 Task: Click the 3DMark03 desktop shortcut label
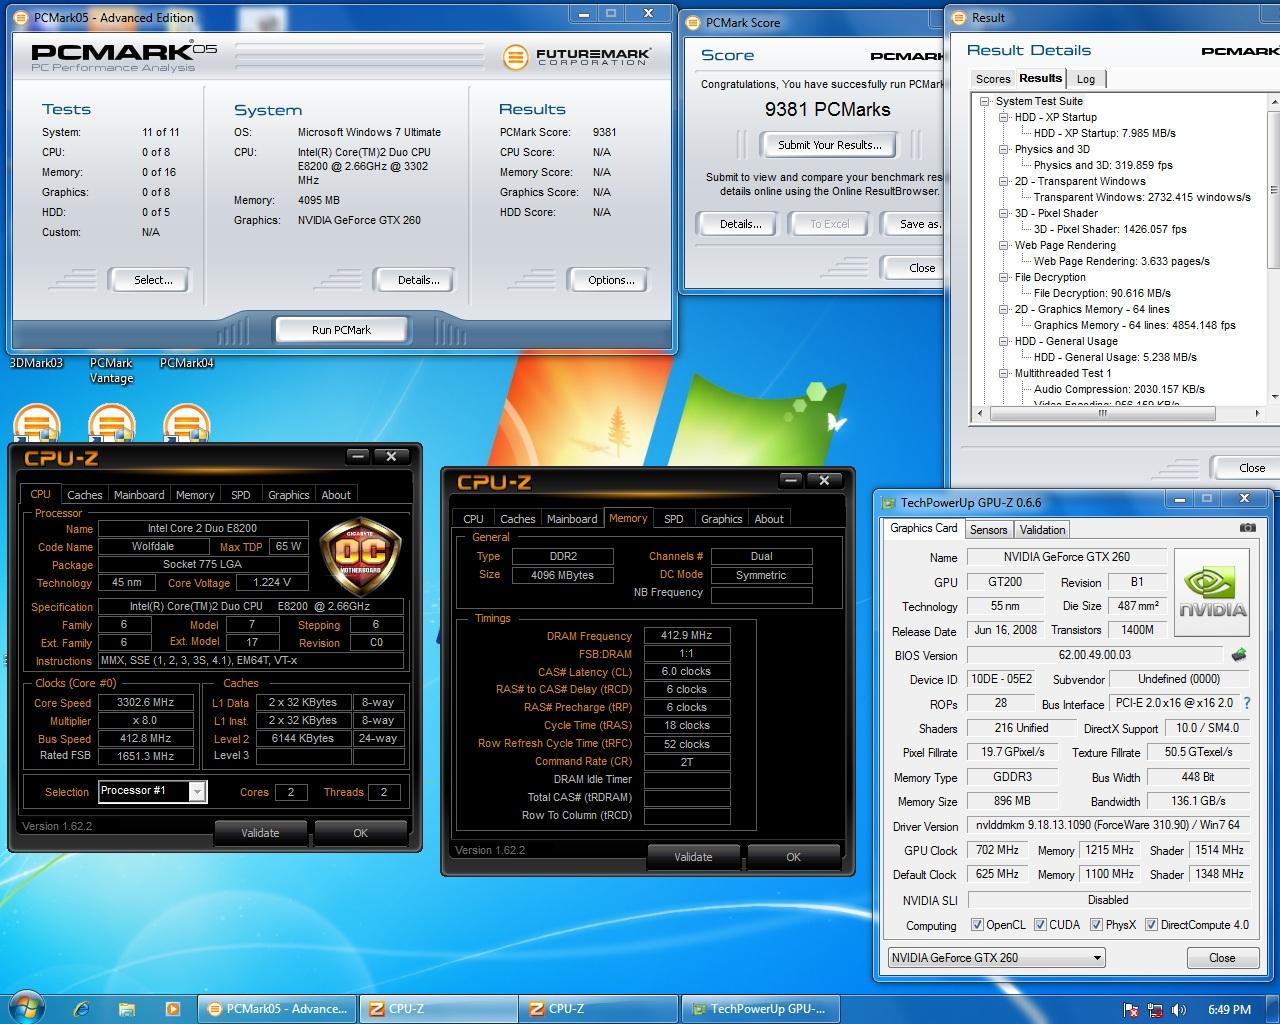(x=36, y=363)
